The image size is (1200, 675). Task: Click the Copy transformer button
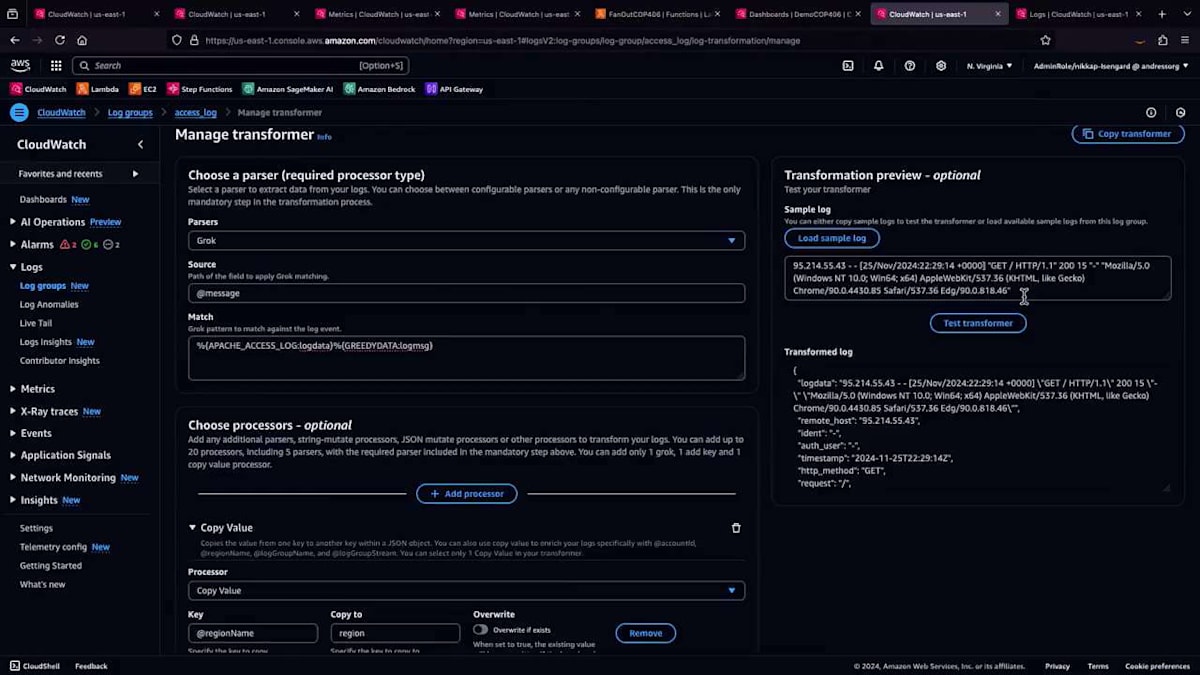point(1128,134)
